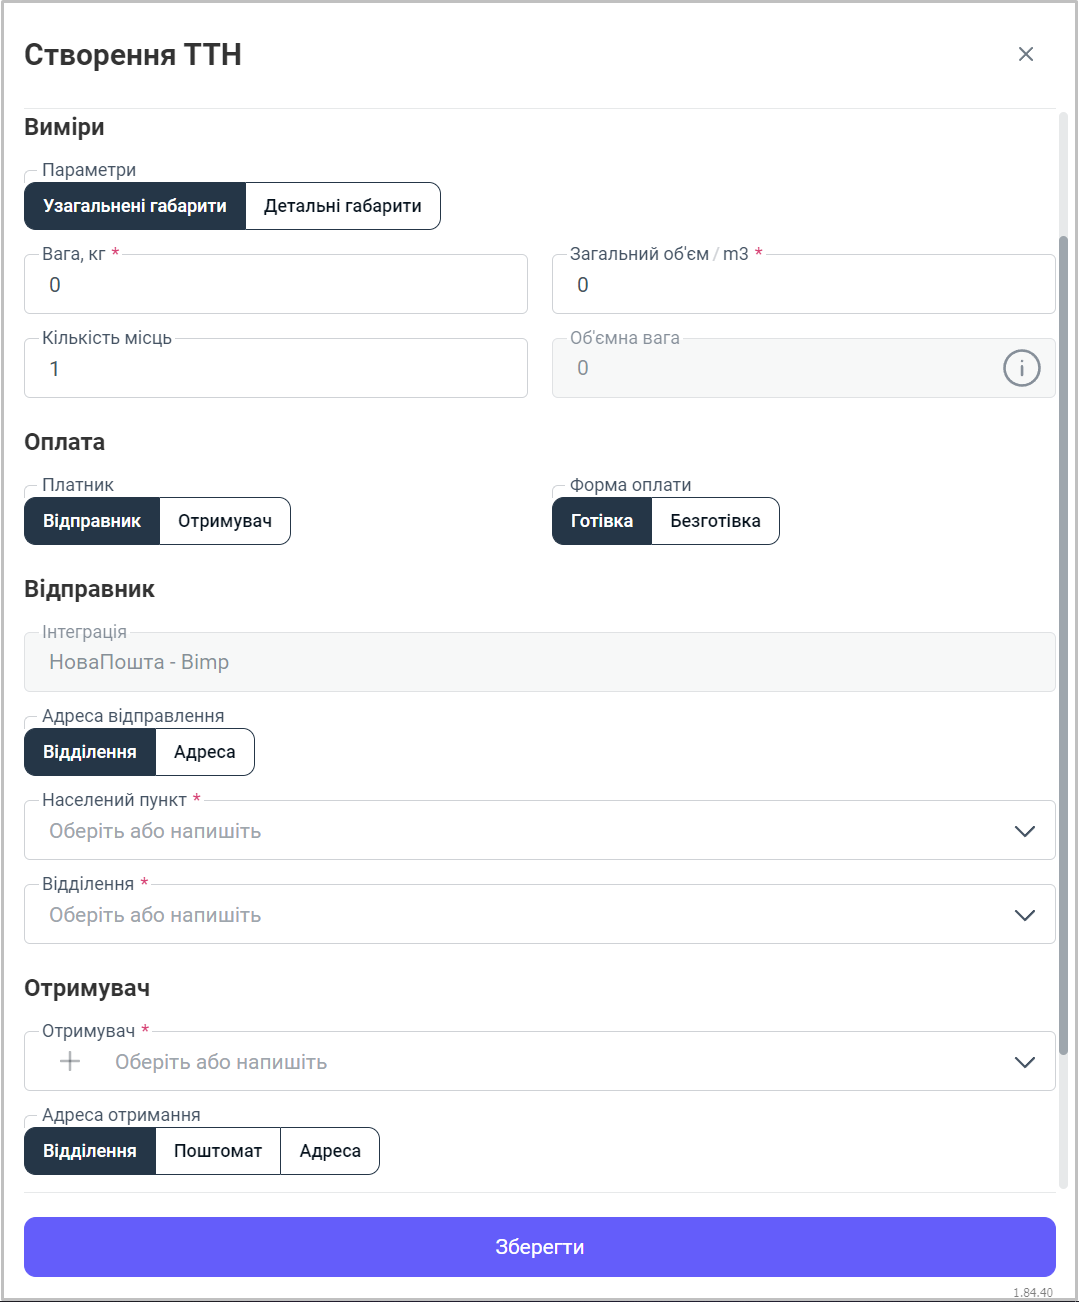Expand the Населений пункт dropdown
This screenshot has width=1079, height=1302.
(1024, 831)
